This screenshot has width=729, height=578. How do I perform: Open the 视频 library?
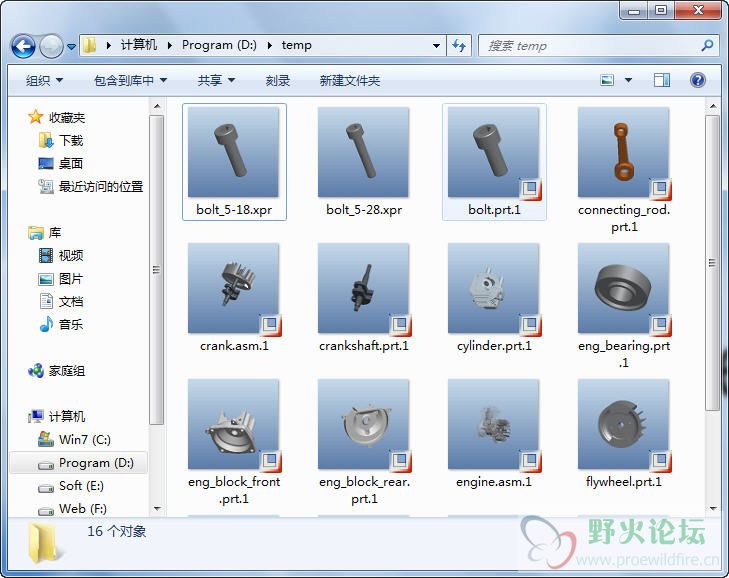(x=71, y=255)
